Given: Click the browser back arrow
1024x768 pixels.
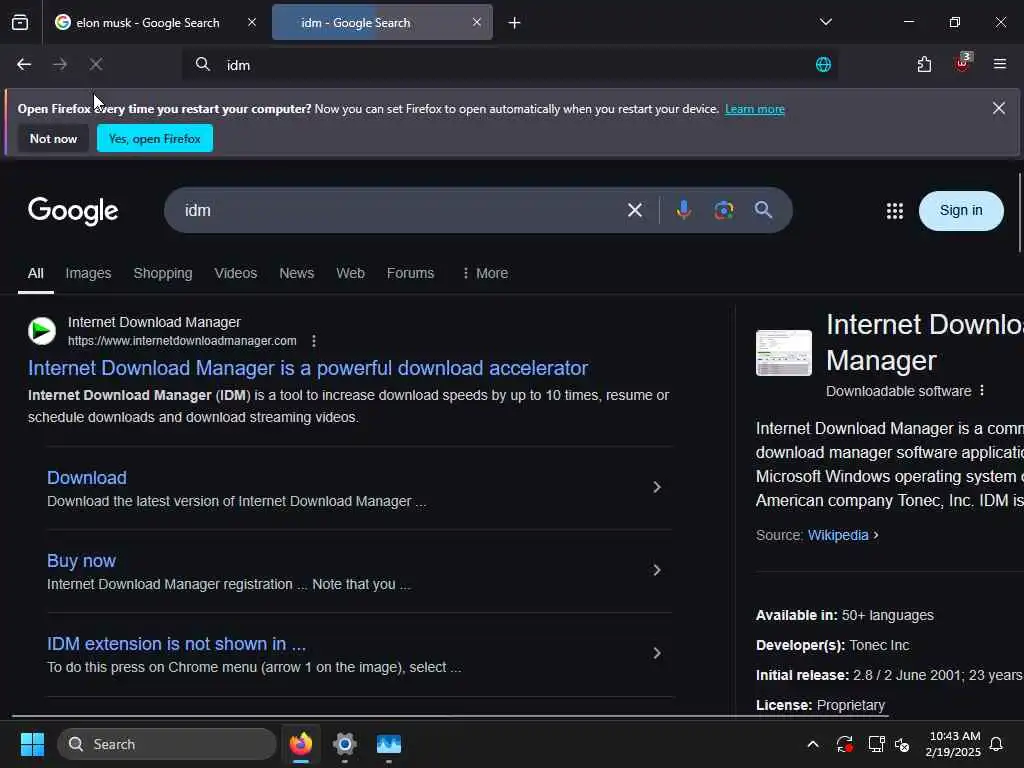Looking at the screenshot, I should coord(24,64).
